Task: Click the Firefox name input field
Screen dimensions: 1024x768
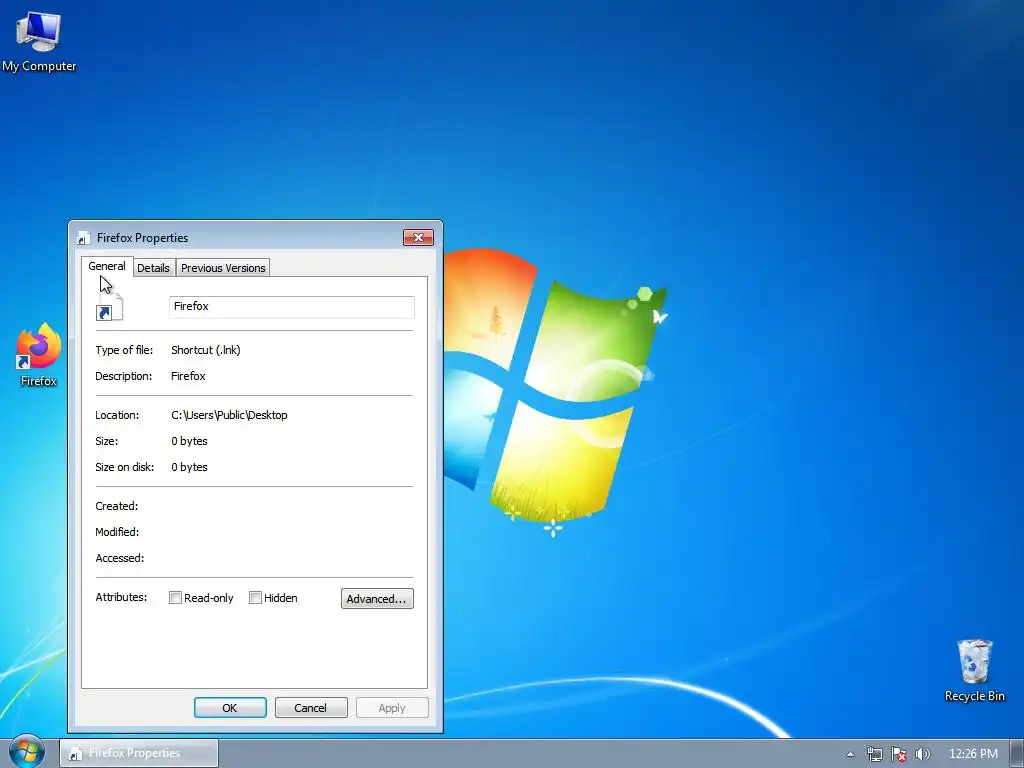Action: (291, 307)
